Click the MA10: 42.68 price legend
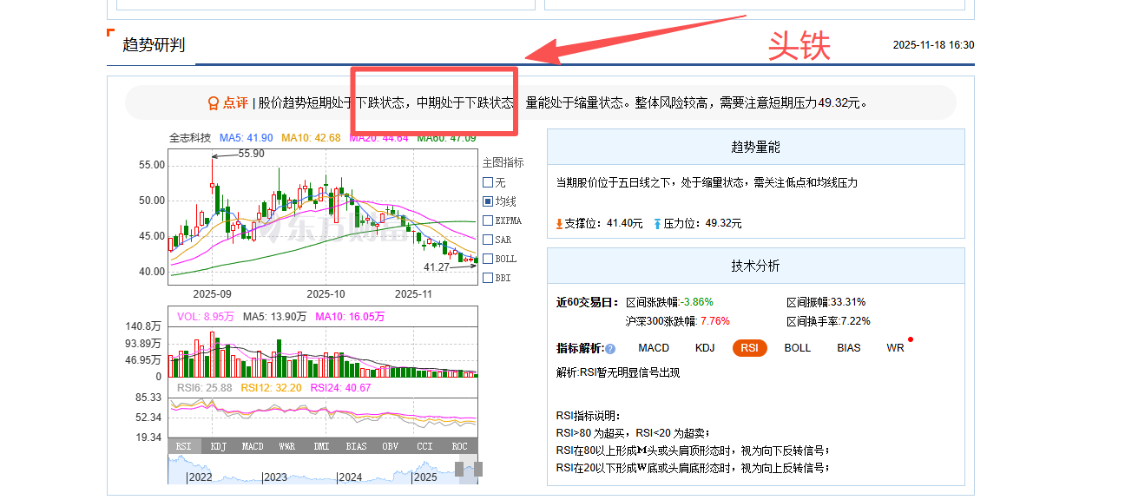This screenshot has height=500, width=1125. coord(311,138)
